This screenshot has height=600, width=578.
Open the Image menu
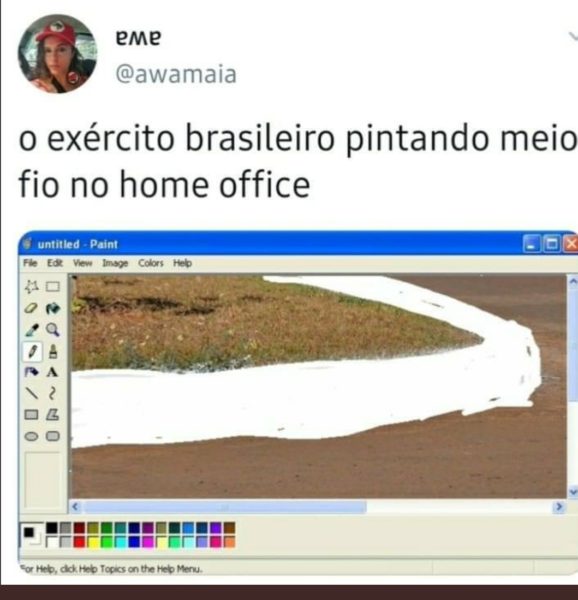[115, 263]
